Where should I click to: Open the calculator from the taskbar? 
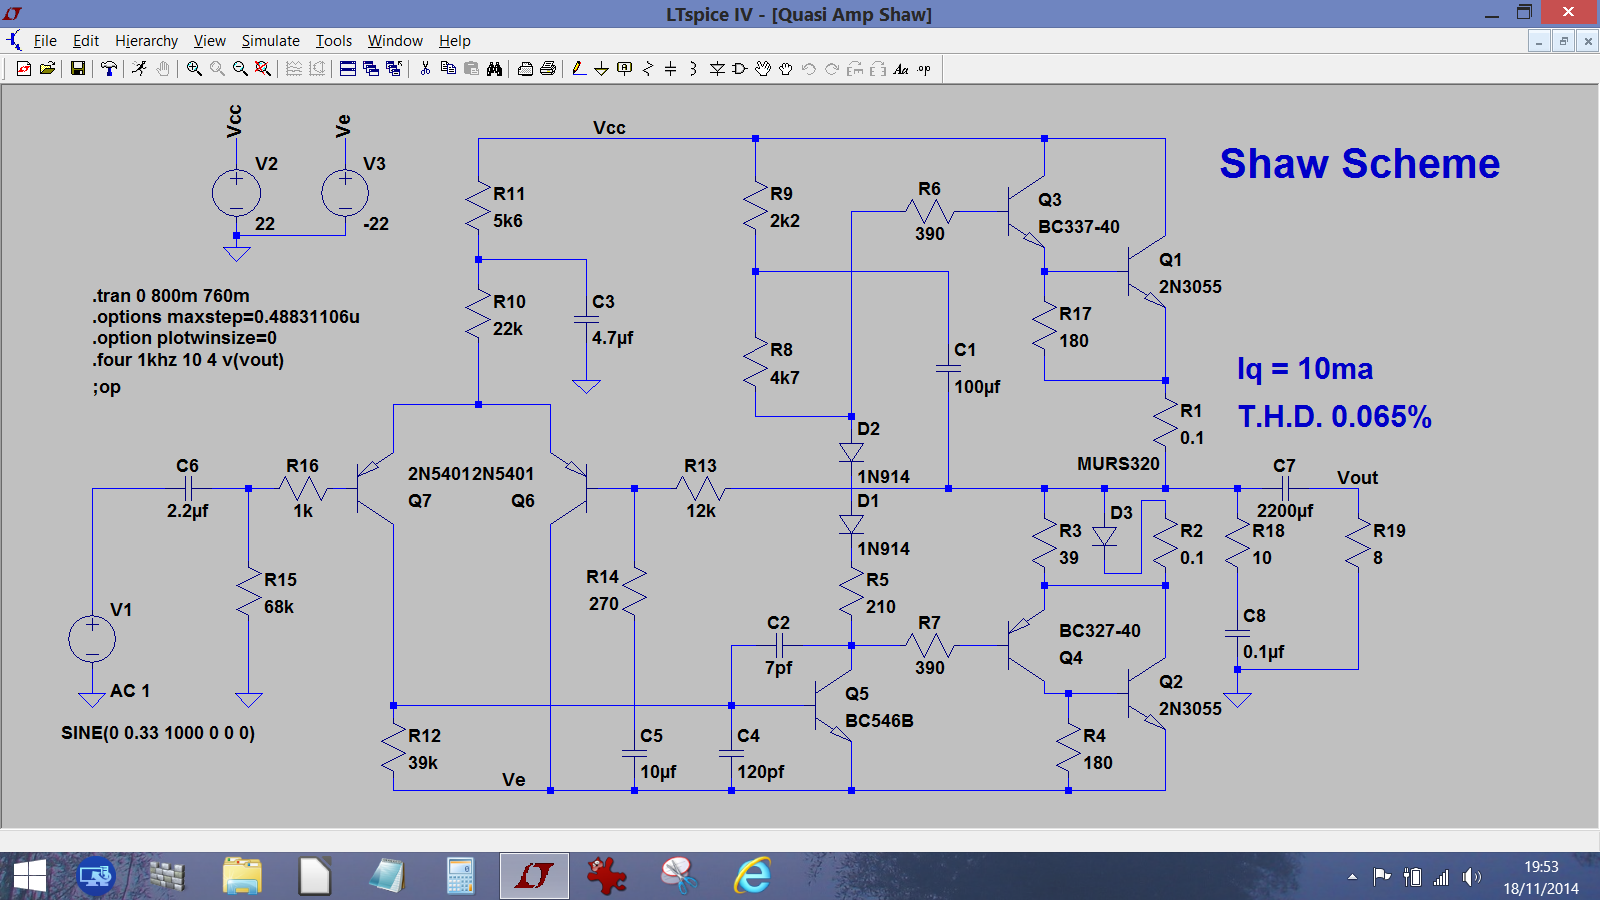tap(460, 877)
